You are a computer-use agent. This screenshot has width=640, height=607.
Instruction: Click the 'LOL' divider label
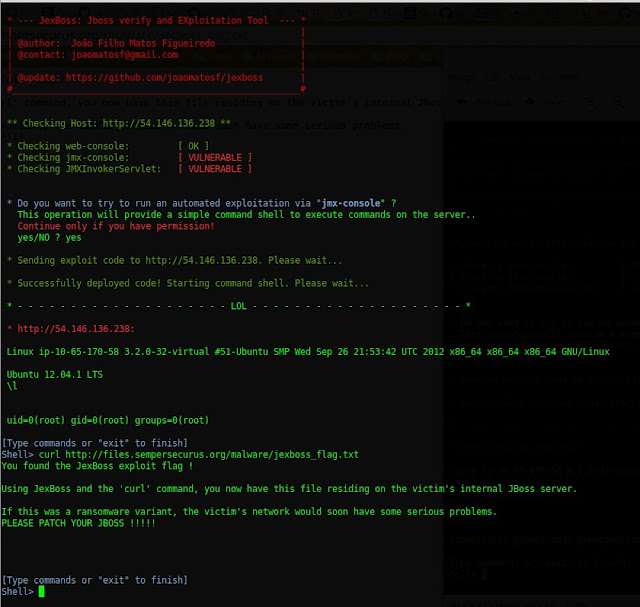[x=239, y=306]
